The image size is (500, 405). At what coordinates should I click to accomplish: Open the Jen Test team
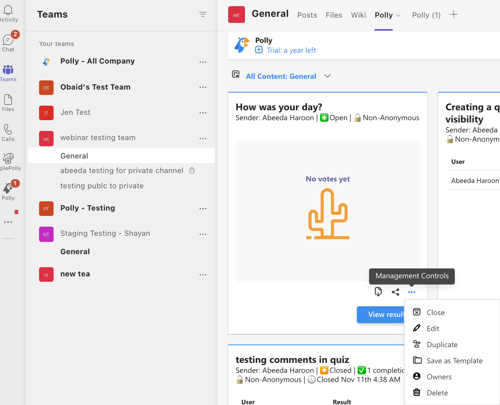(x=75, y=112)
